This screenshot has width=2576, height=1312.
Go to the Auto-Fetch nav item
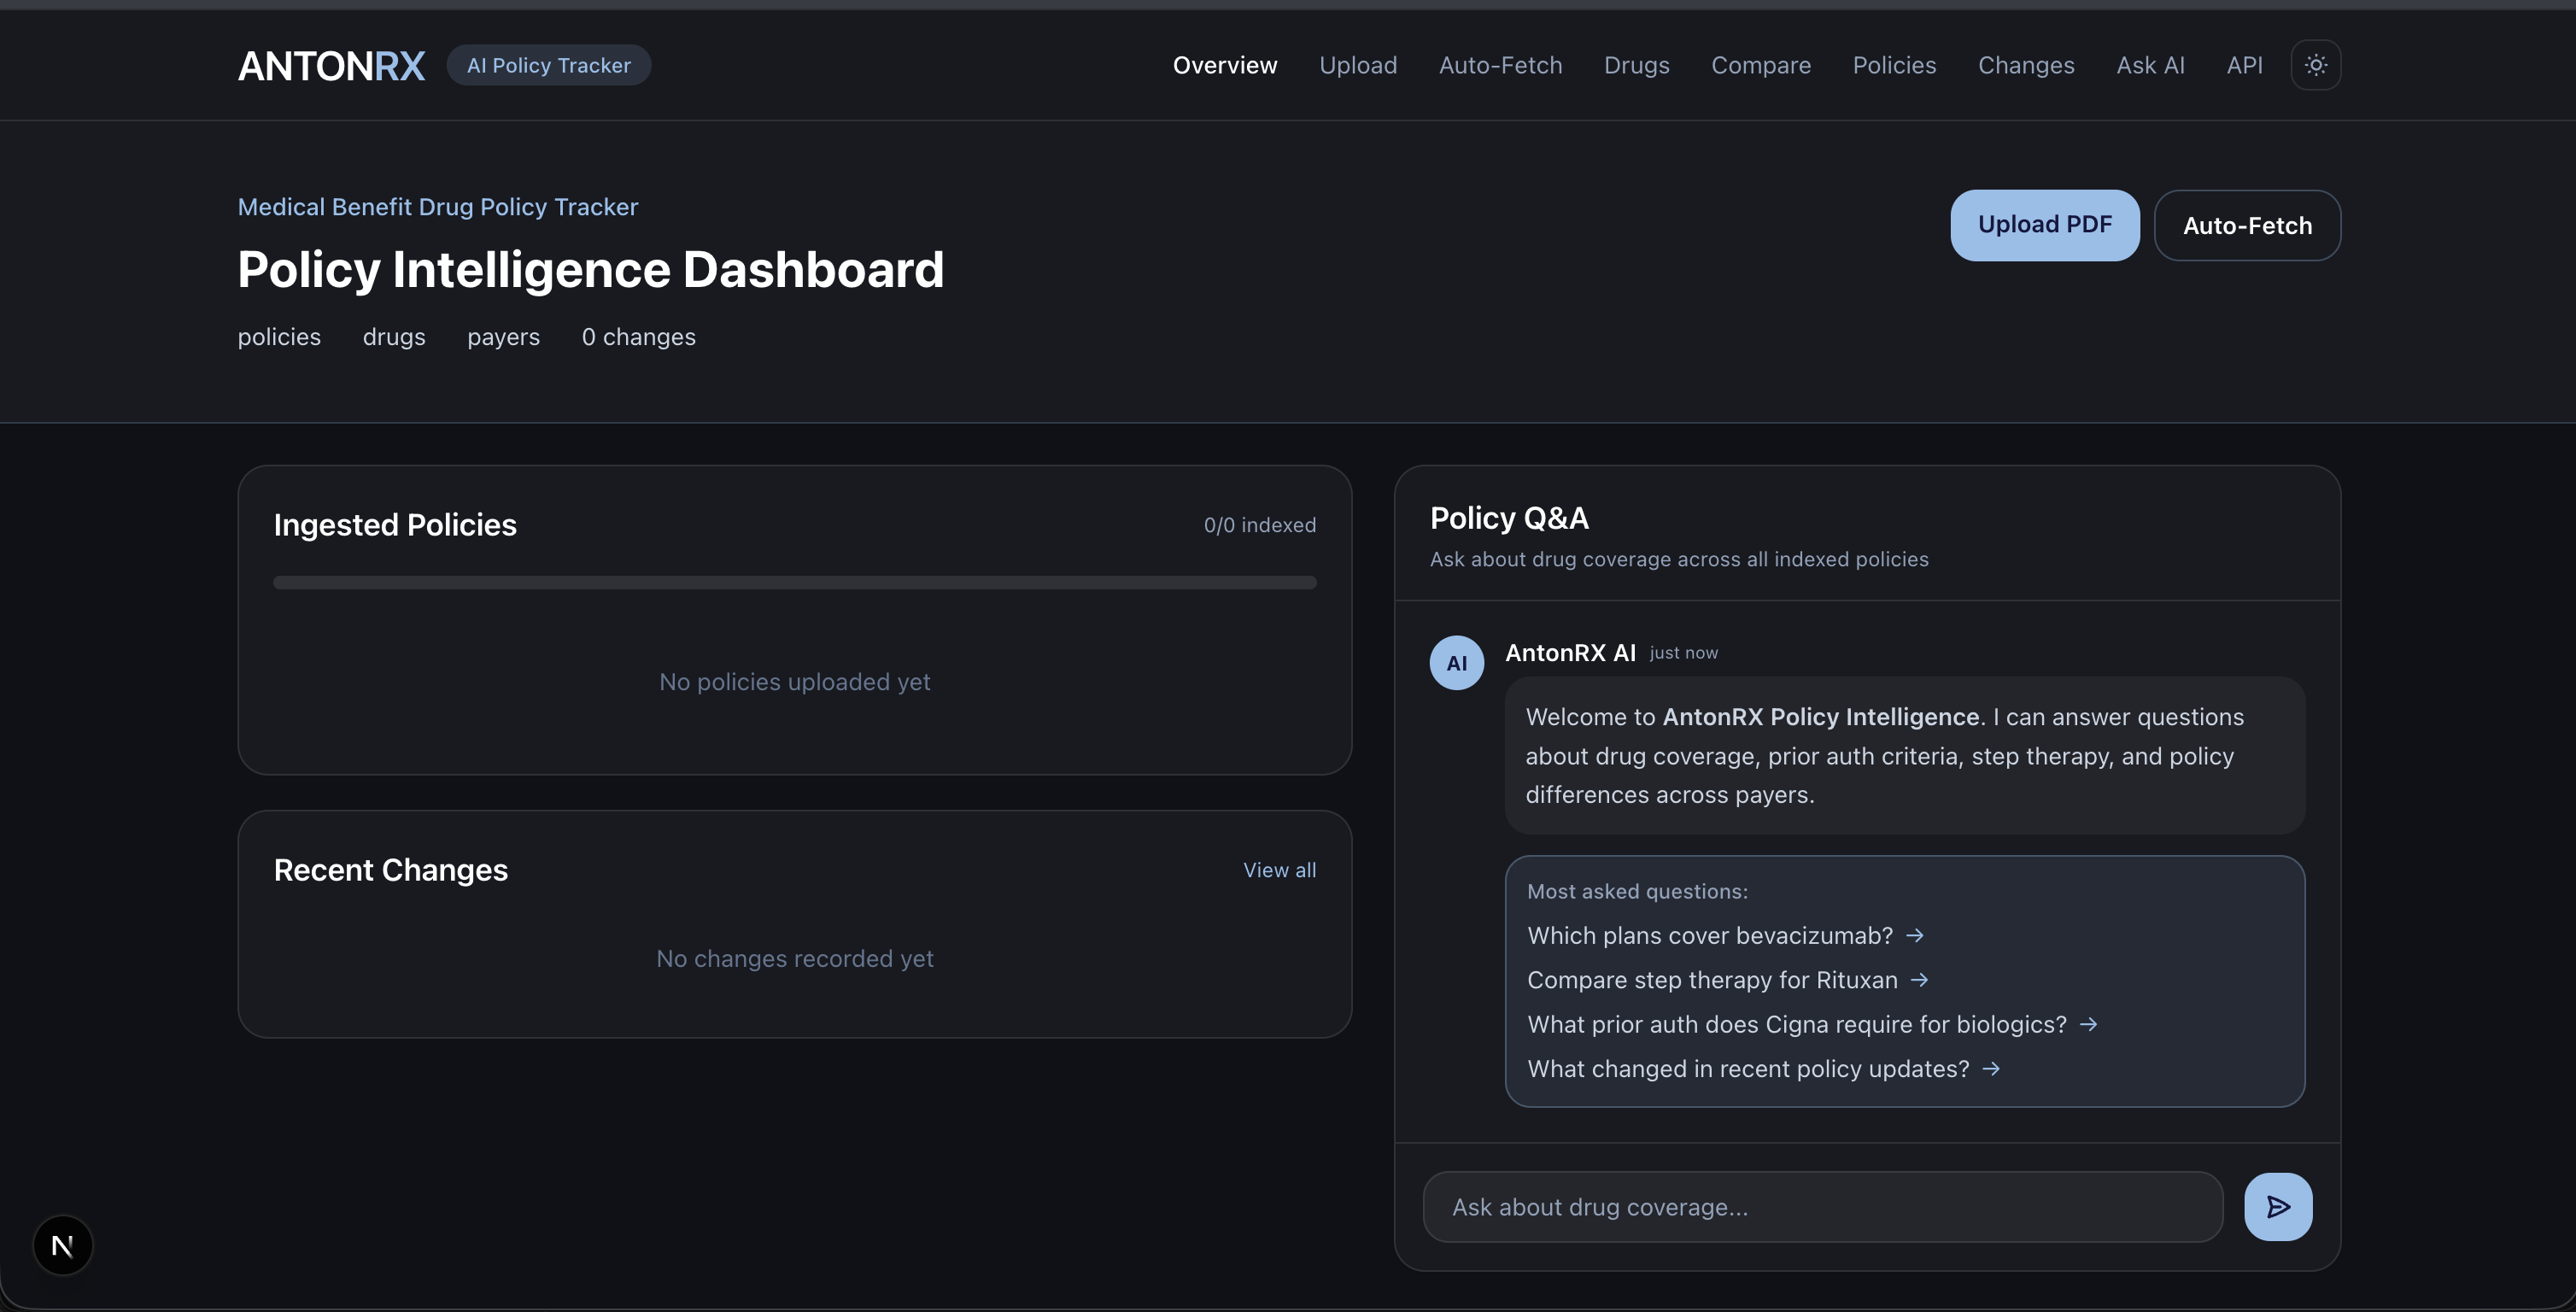1499,65
